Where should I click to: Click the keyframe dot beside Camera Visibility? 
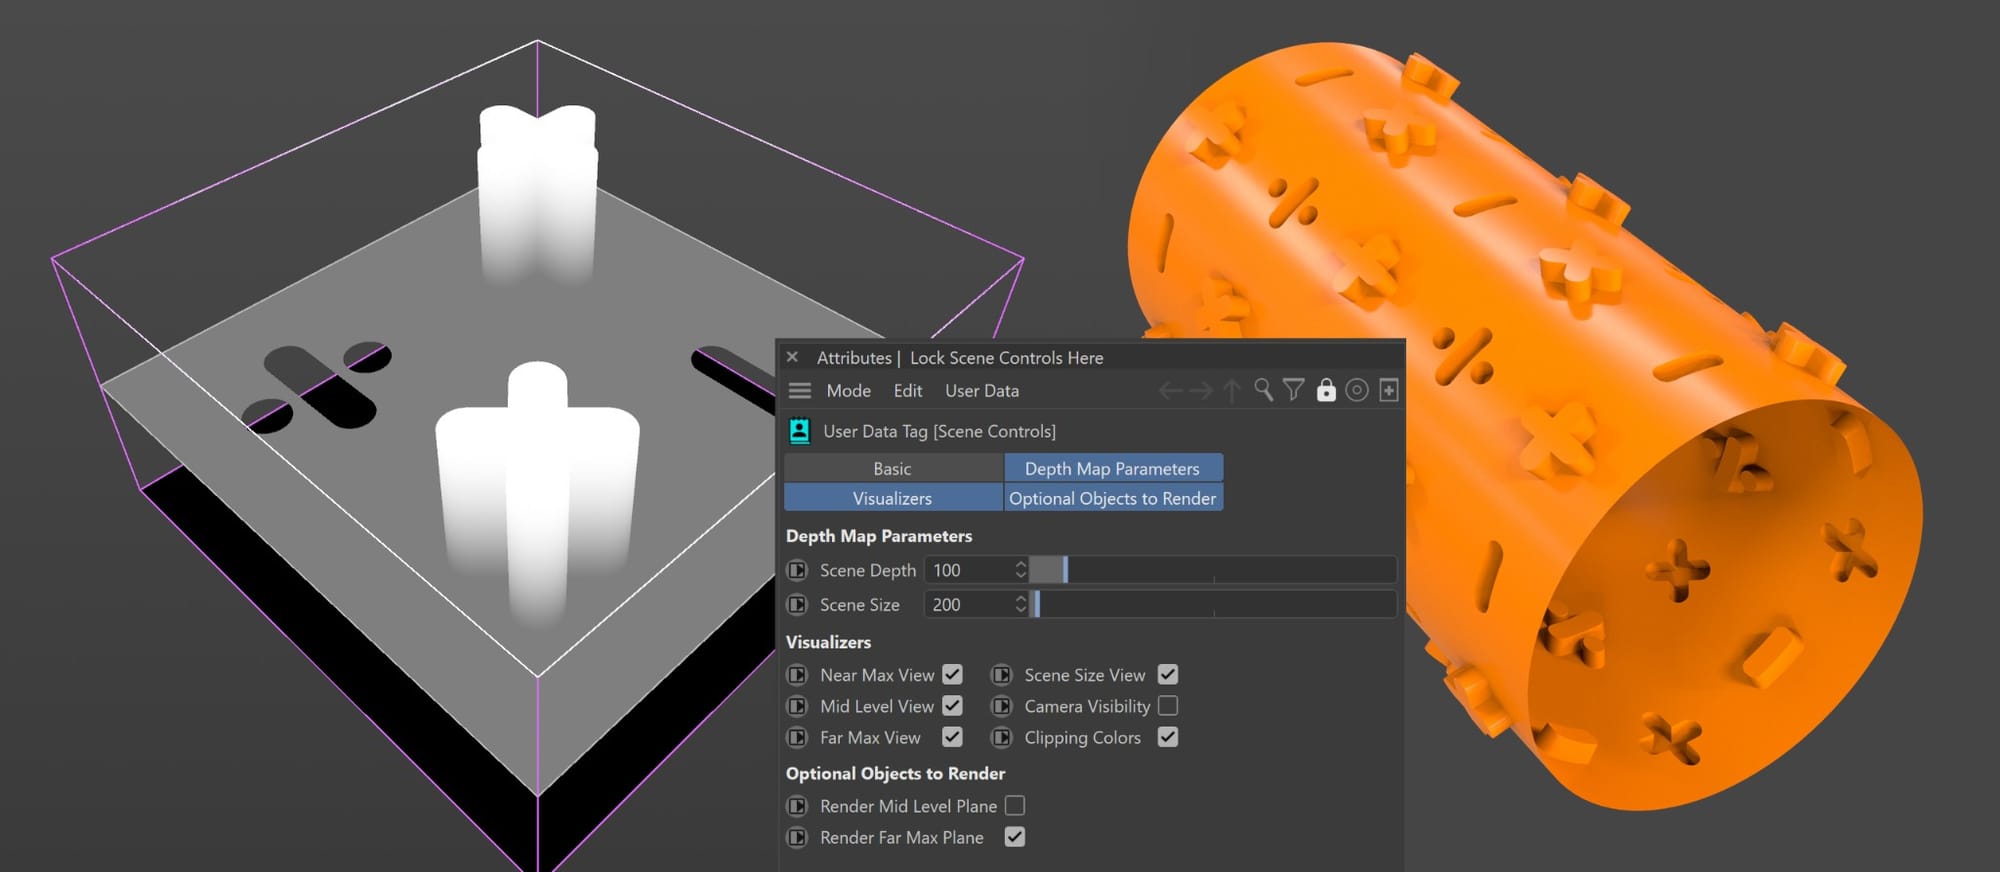pos(1001,706)
